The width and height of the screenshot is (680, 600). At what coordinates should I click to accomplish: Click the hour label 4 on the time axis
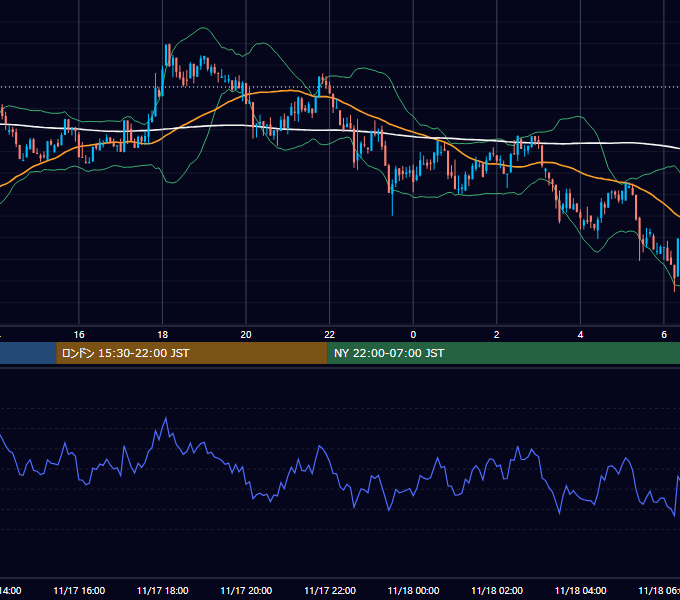(x=580, y=335)
